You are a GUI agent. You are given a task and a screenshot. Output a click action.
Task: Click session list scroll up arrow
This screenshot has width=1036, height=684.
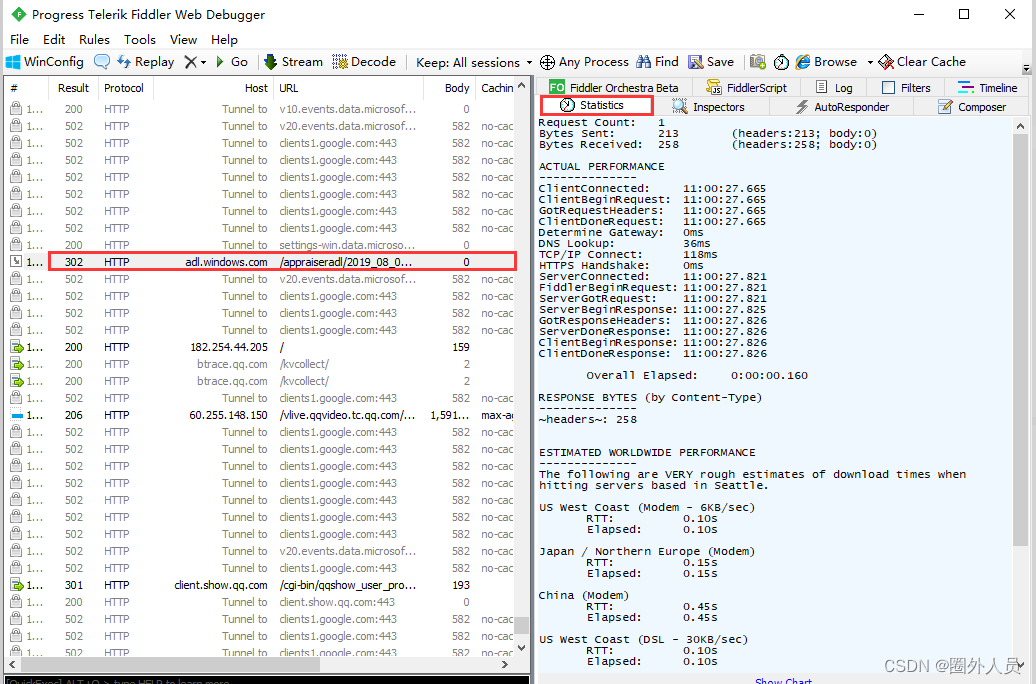click(521, 86)
